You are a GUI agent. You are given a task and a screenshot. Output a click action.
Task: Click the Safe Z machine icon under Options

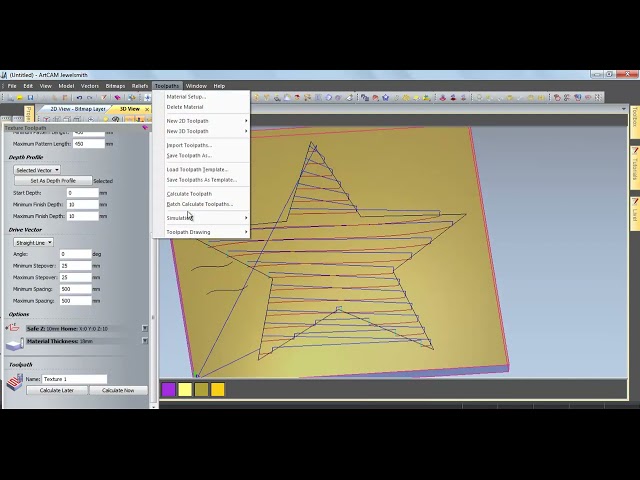(14, 327)
